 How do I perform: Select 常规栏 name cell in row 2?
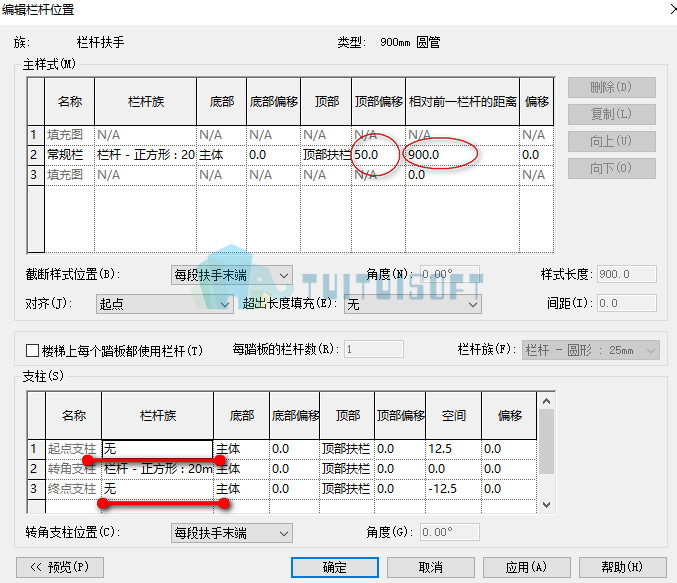point(69,155)
